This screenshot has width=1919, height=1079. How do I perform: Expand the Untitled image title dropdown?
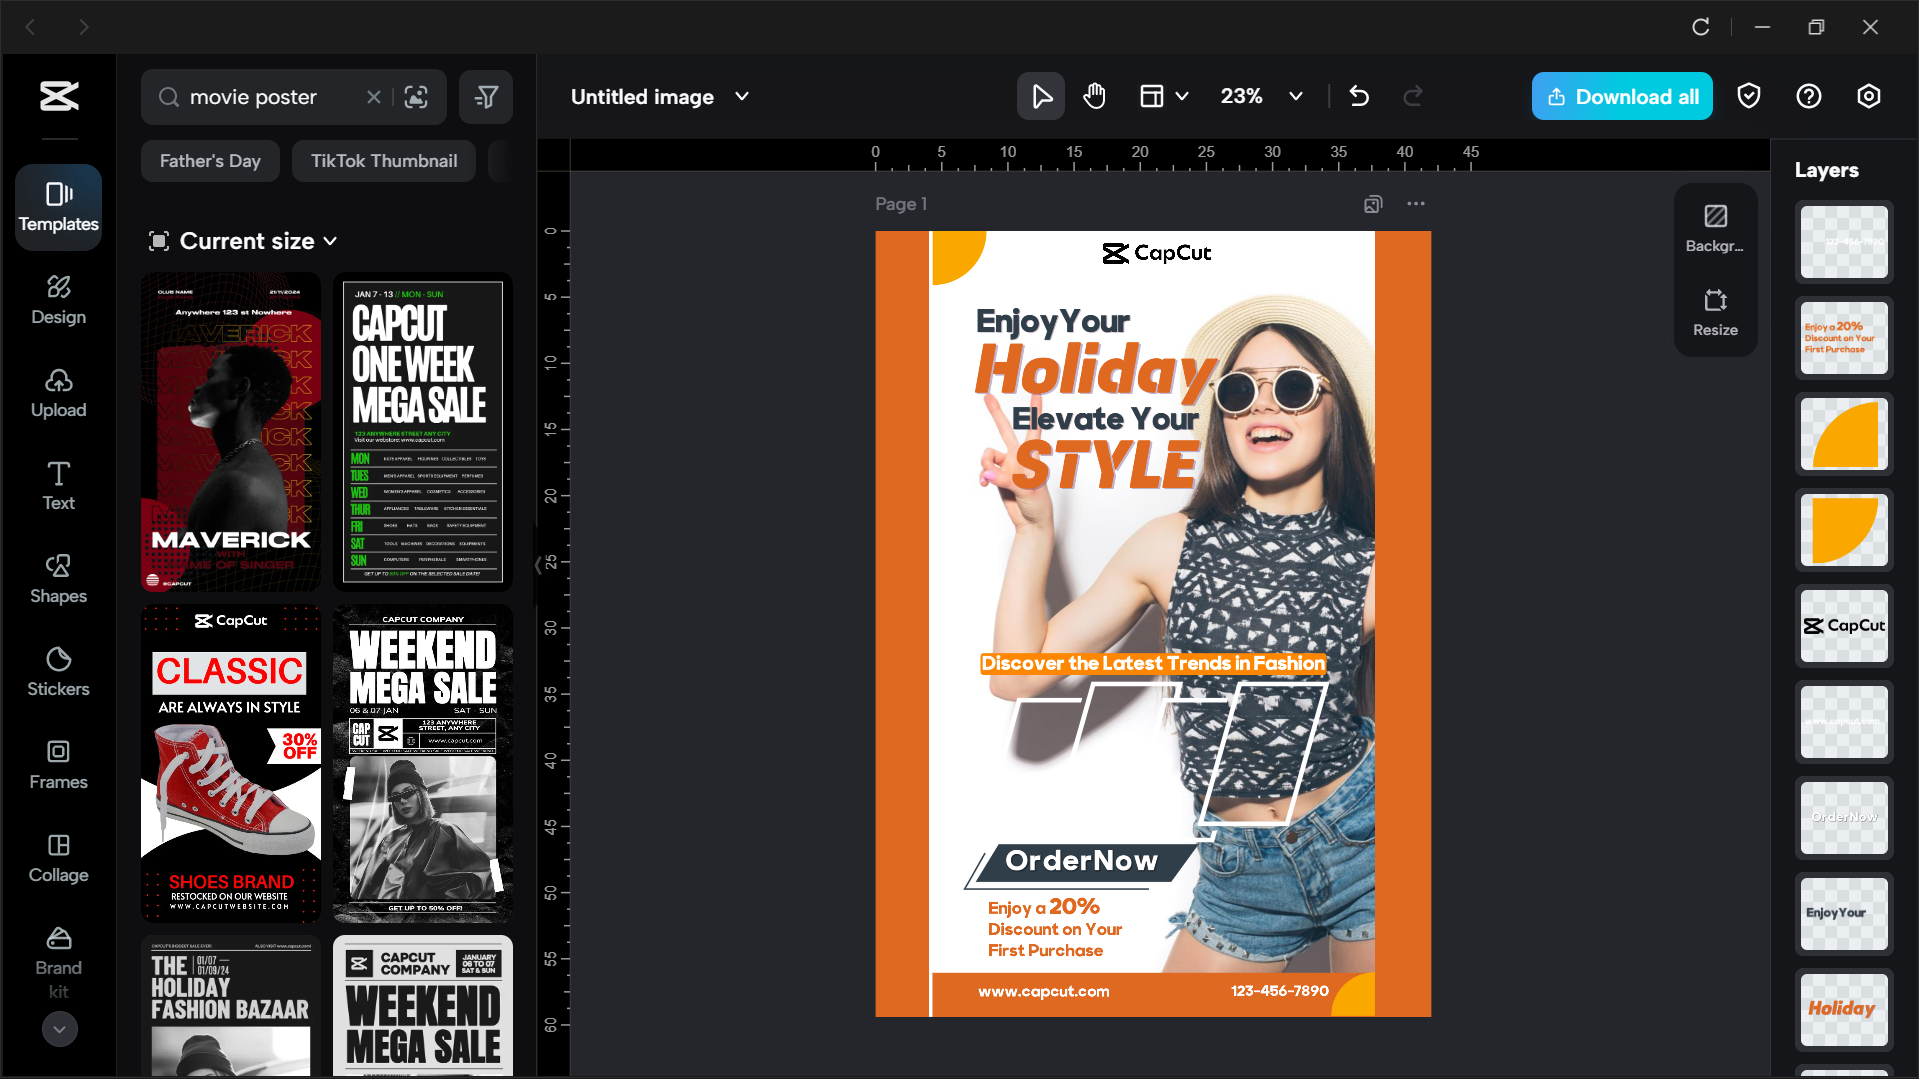[741, 96]
